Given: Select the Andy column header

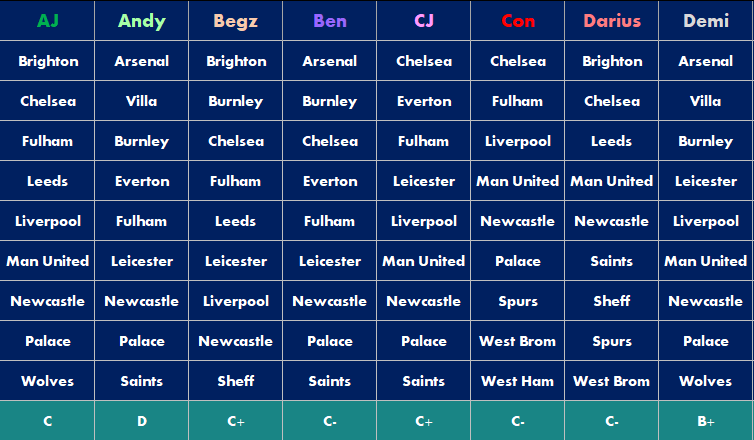Looking at the screenshot, I should [x=141, y=21].
